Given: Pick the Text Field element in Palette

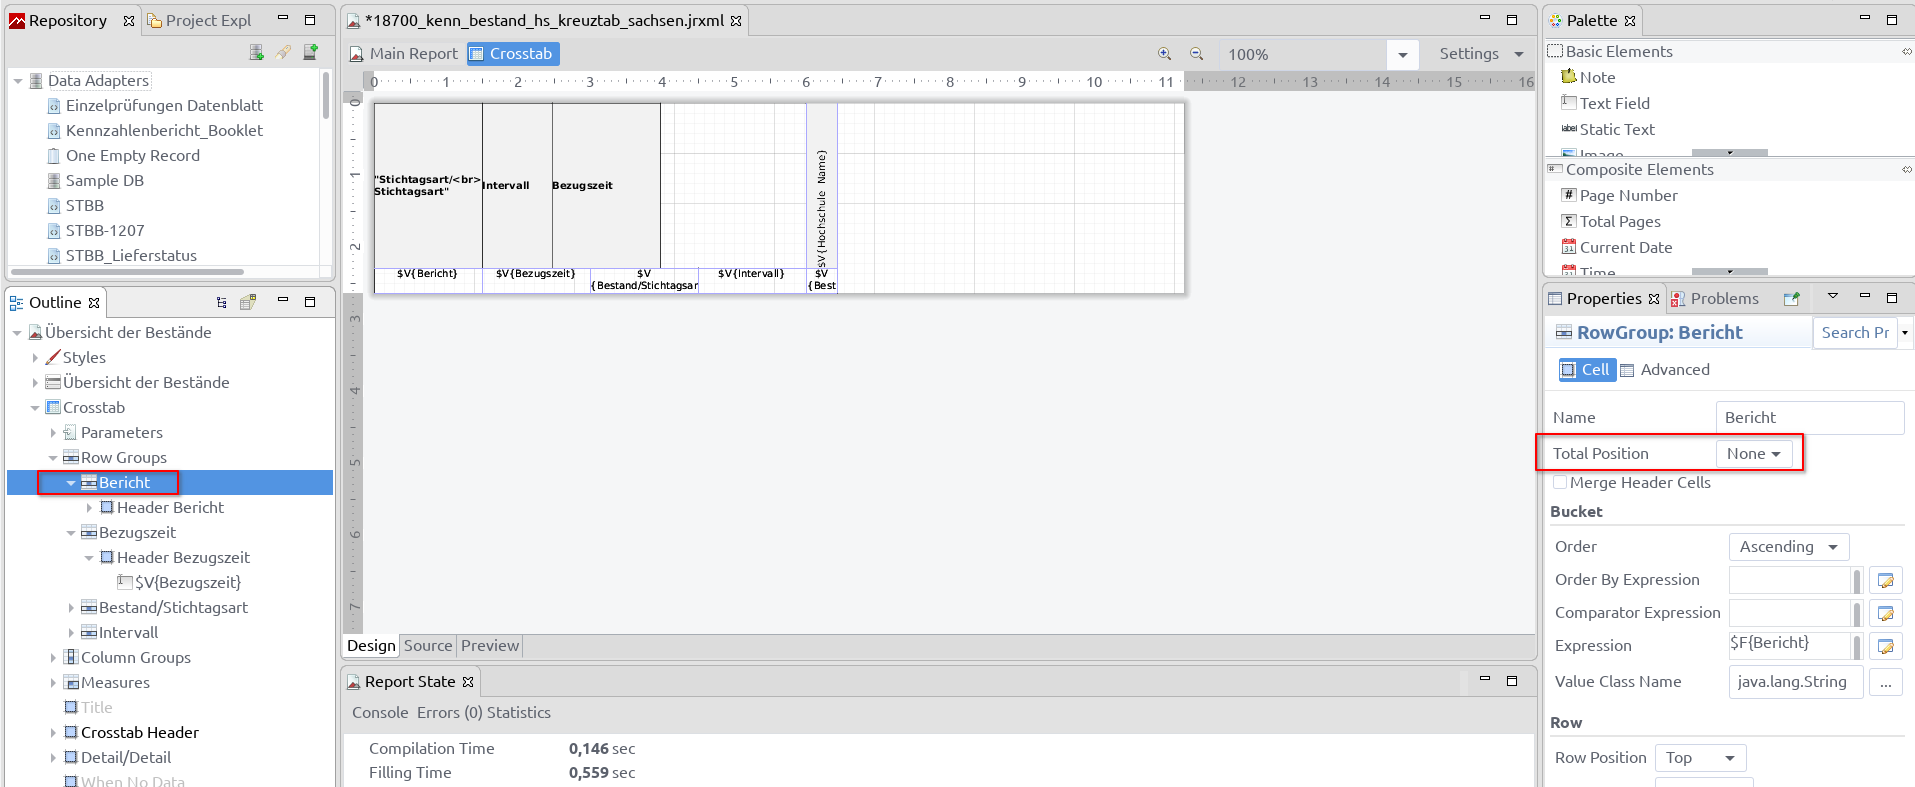Looking at the screenshot, I should 1605,103.
